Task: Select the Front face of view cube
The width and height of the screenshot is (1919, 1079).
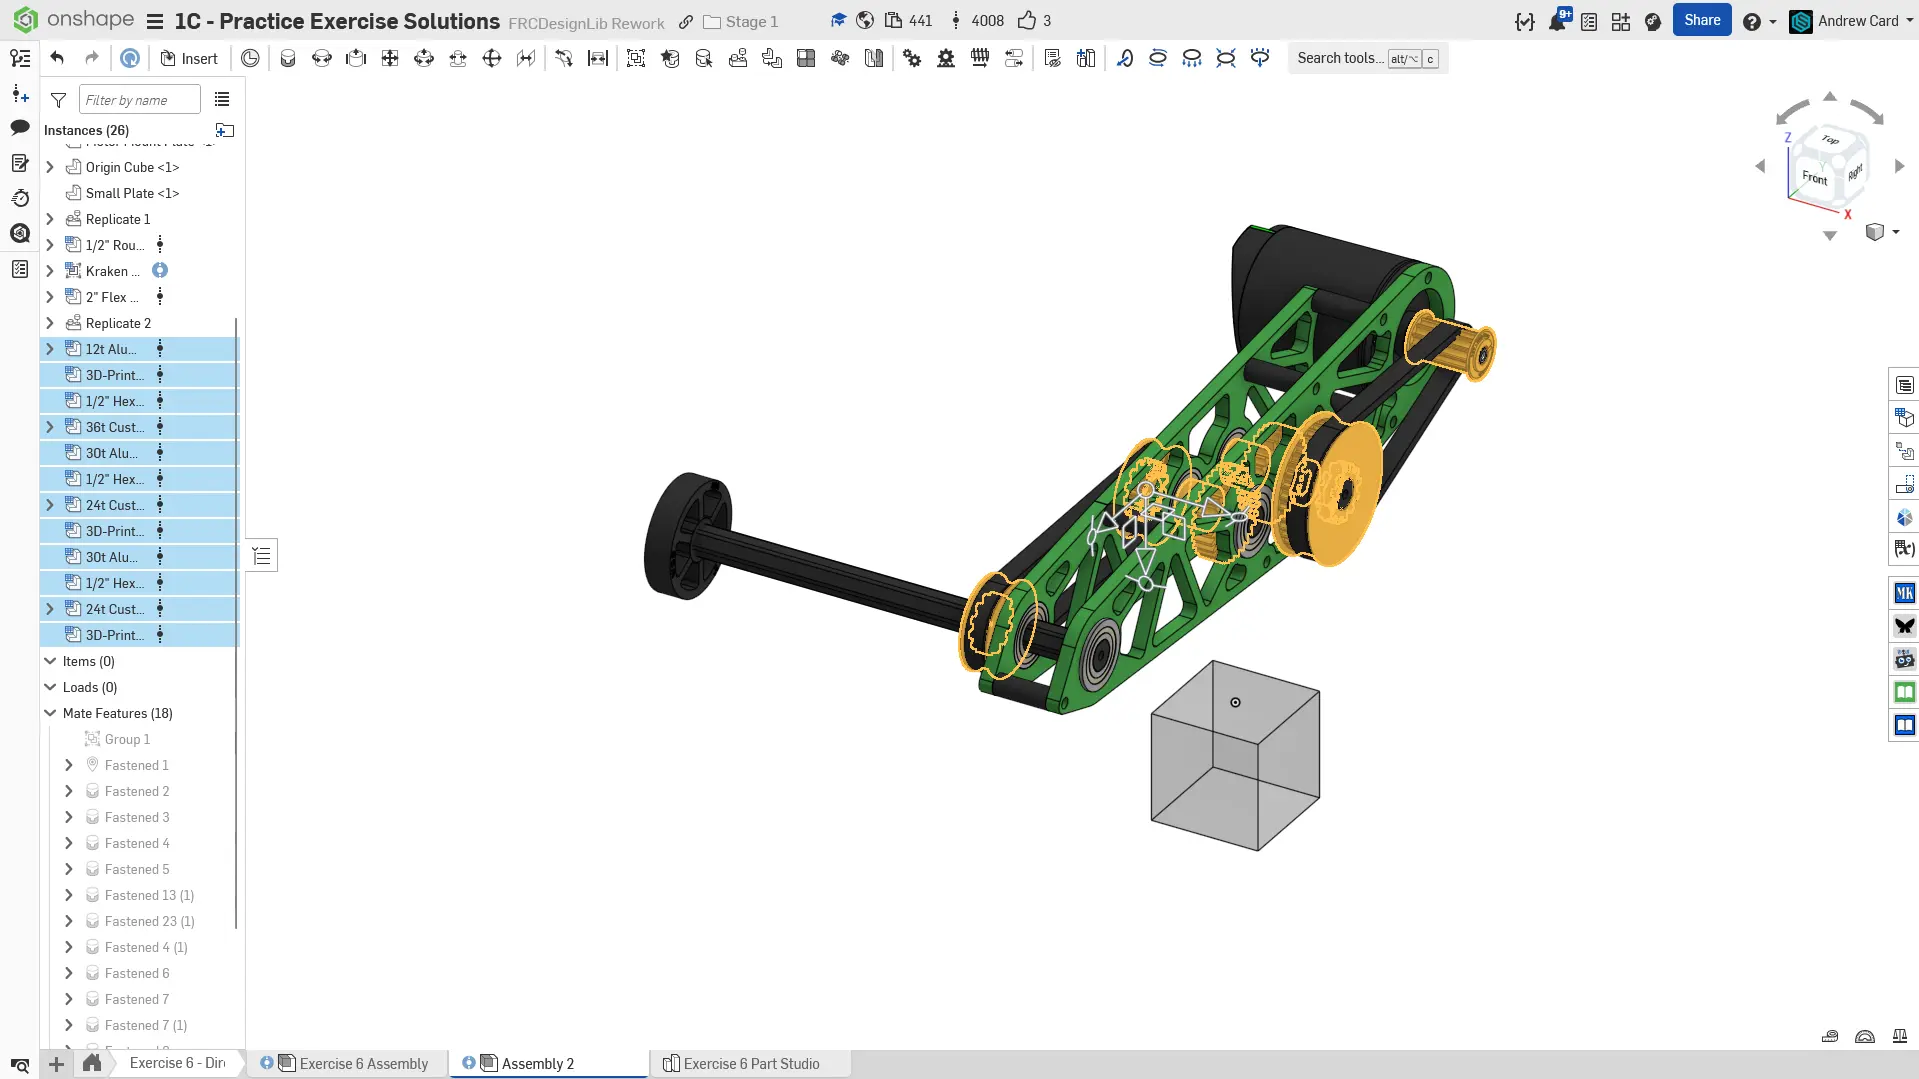Action: click(x=1813, y=178)
